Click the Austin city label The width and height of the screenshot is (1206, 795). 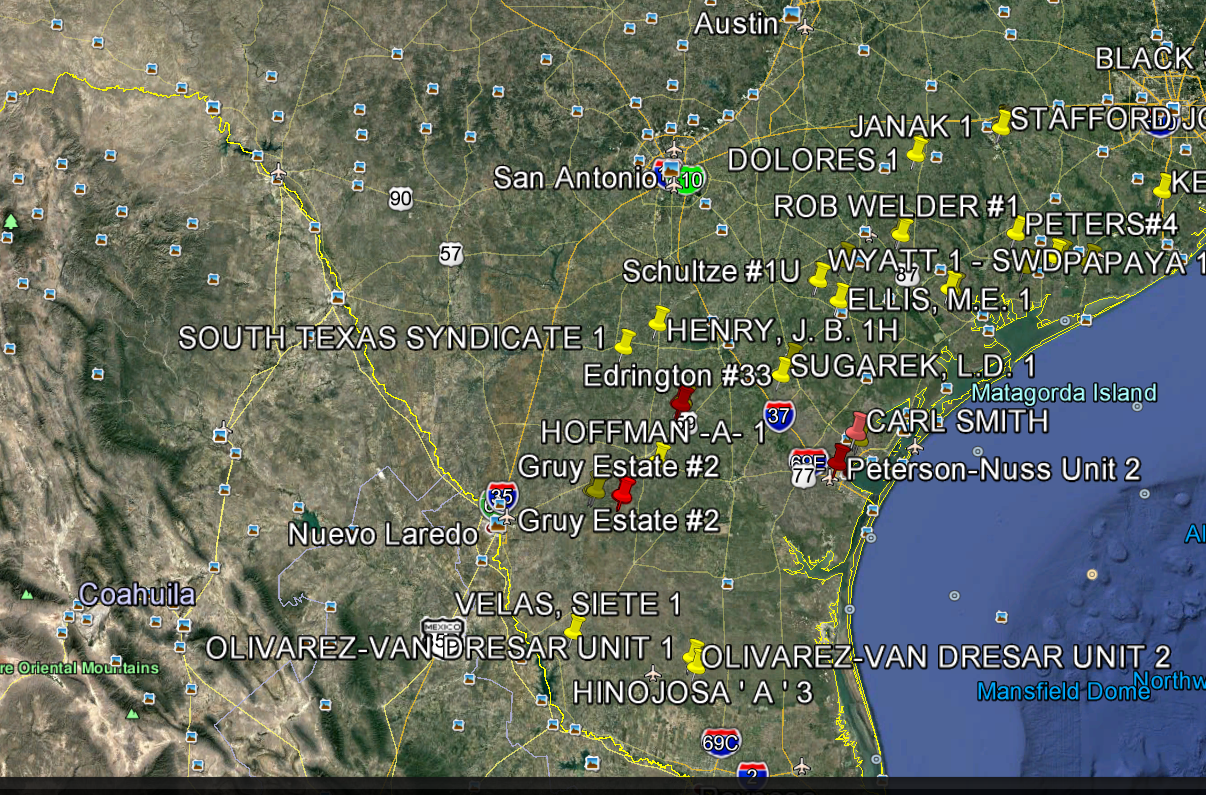736,24
